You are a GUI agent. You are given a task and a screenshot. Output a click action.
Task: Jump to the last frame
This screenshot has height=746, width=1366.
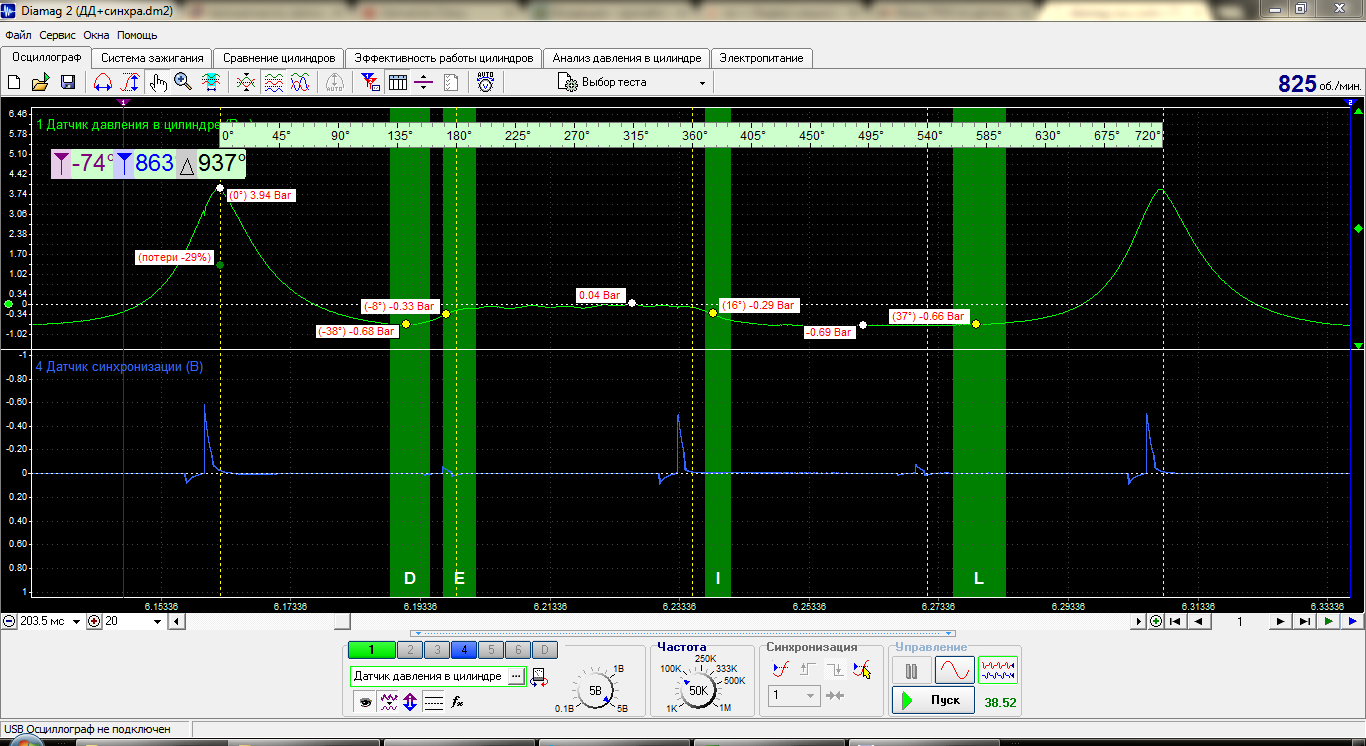1304,621
